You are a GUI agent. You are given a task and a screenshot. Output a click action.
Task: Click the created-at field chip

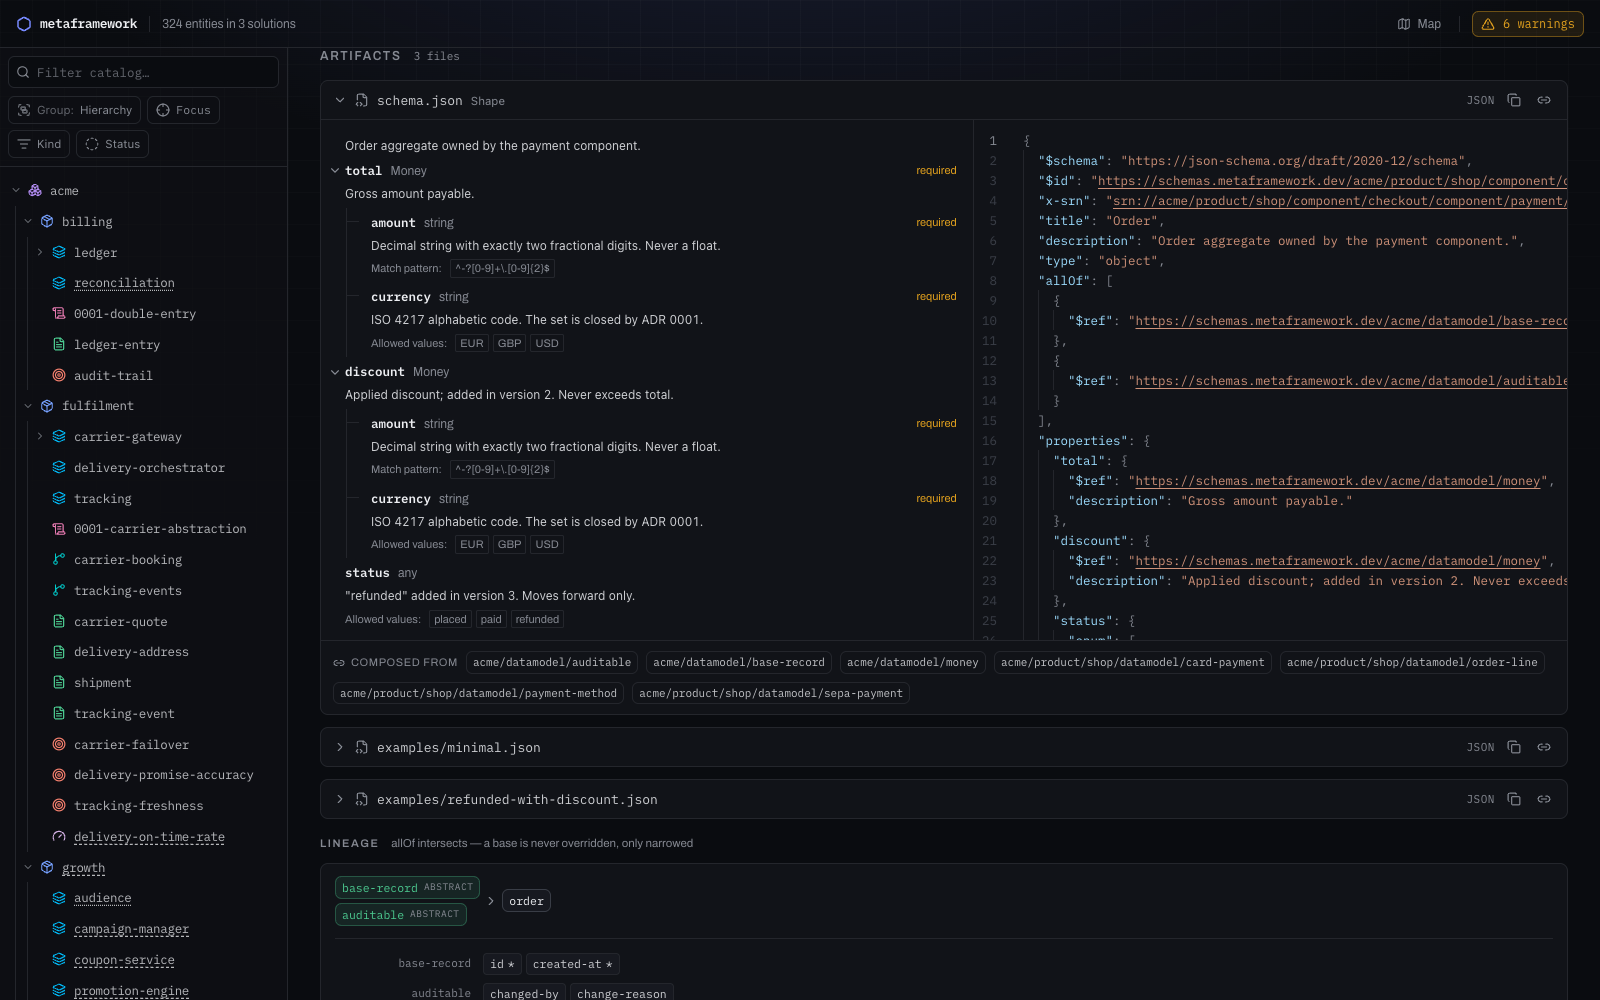click(x=573, y=964)
